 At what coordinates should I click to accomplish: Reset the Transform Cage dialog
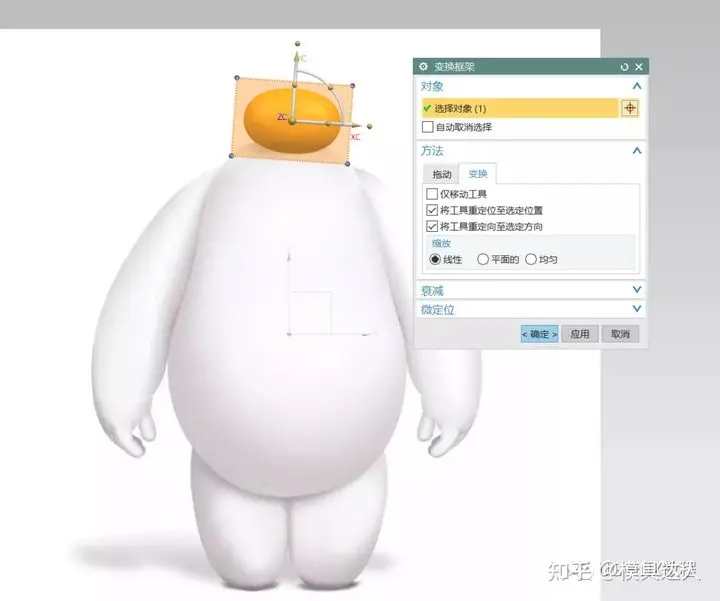[624, 67]
